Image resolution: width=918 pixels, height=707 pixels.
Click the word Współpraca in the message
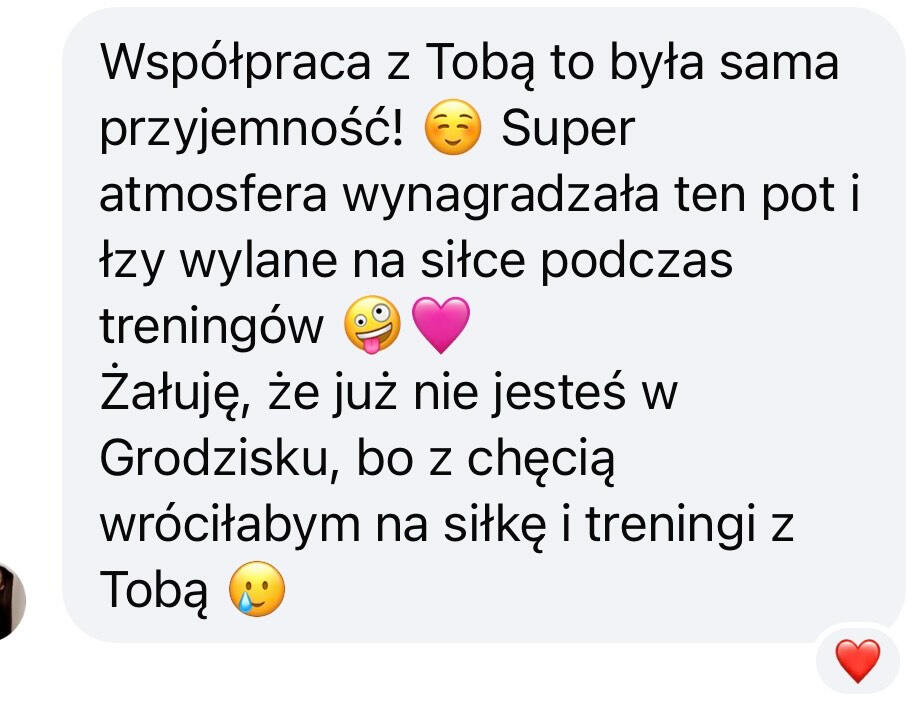[x=236, y=64]
